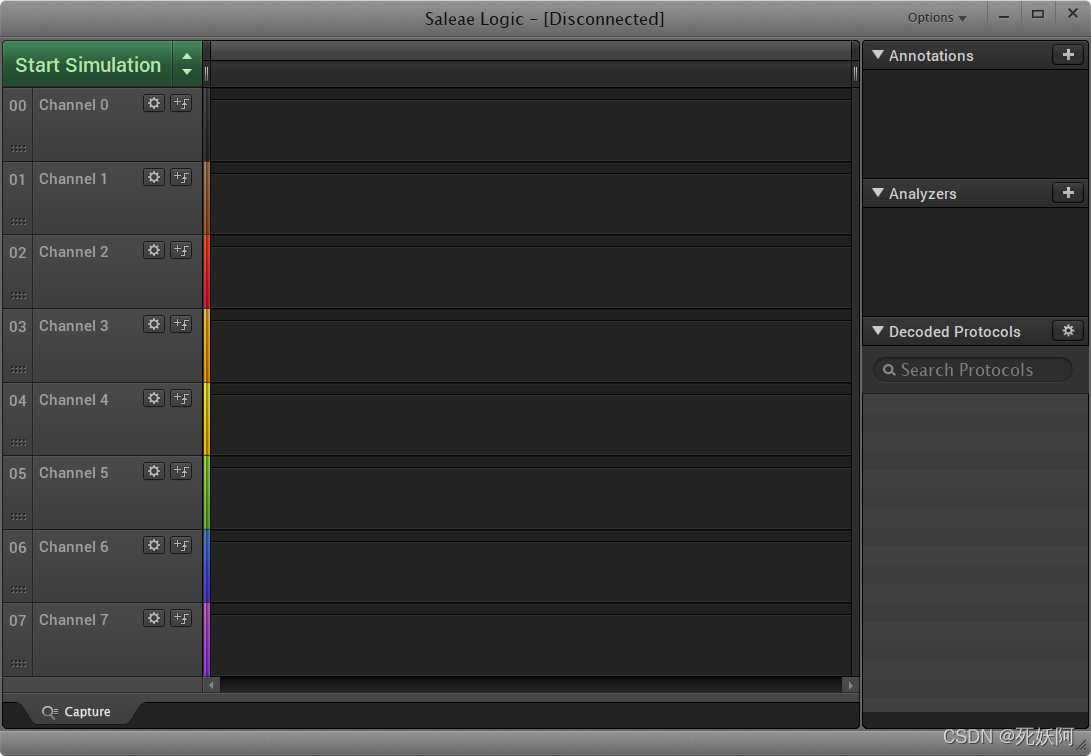Click the Start Simulation button
The width and height of the screenshot is (1091, 756).
[x=87, y=65]
